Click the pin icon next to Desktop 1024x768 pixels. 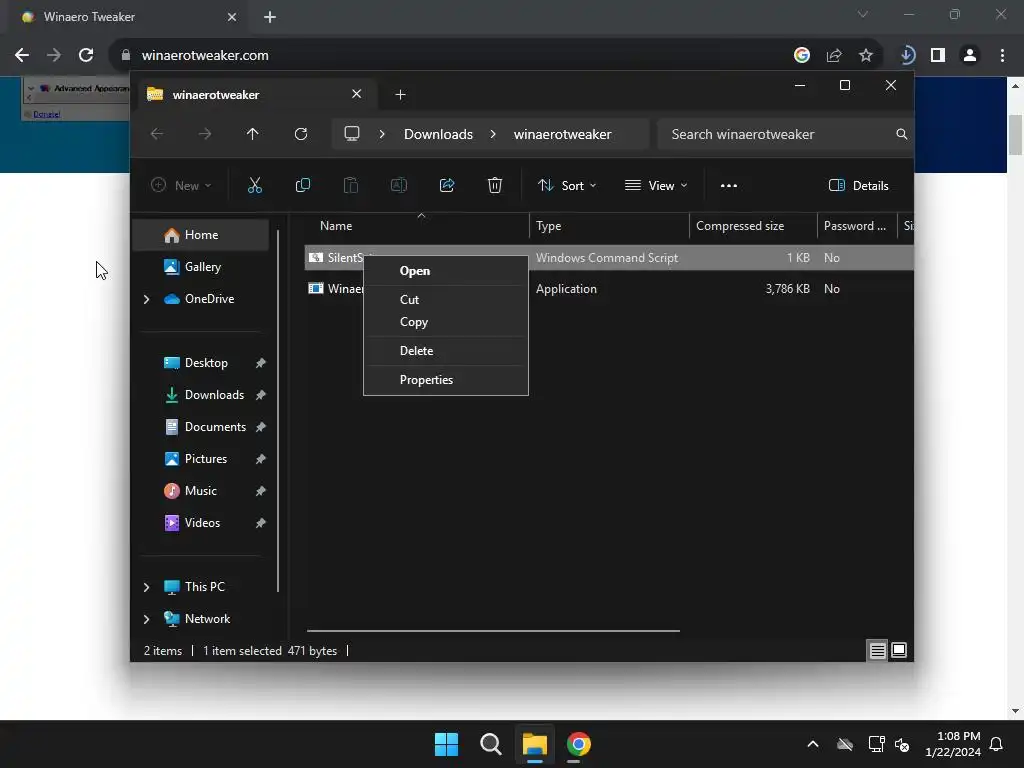pyautogui.click(x=261, y=363)
